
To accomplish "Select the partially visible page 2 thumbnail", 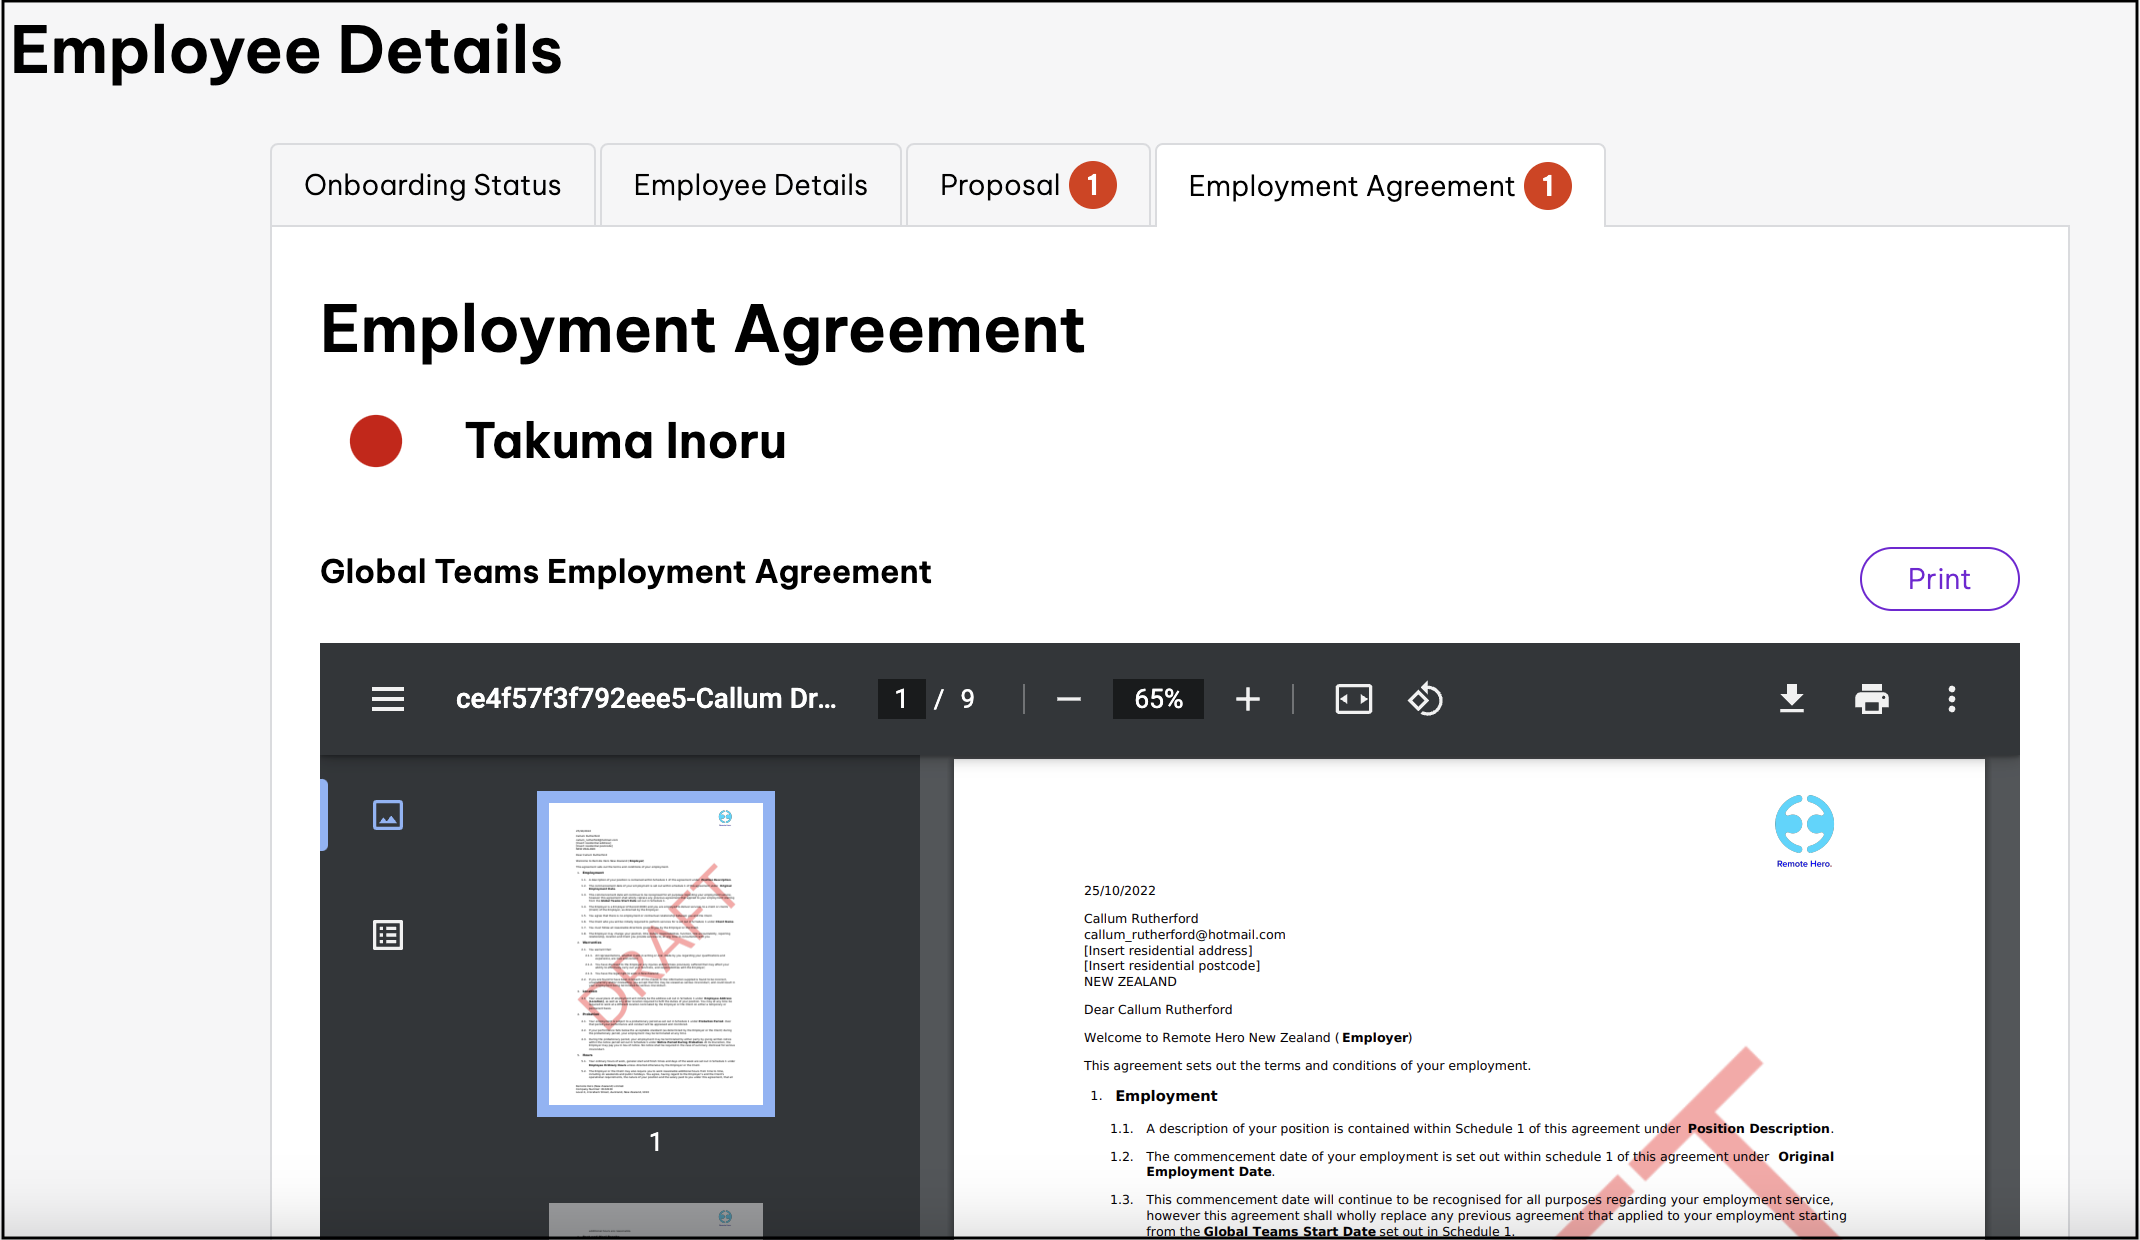I will point(655,1219).
